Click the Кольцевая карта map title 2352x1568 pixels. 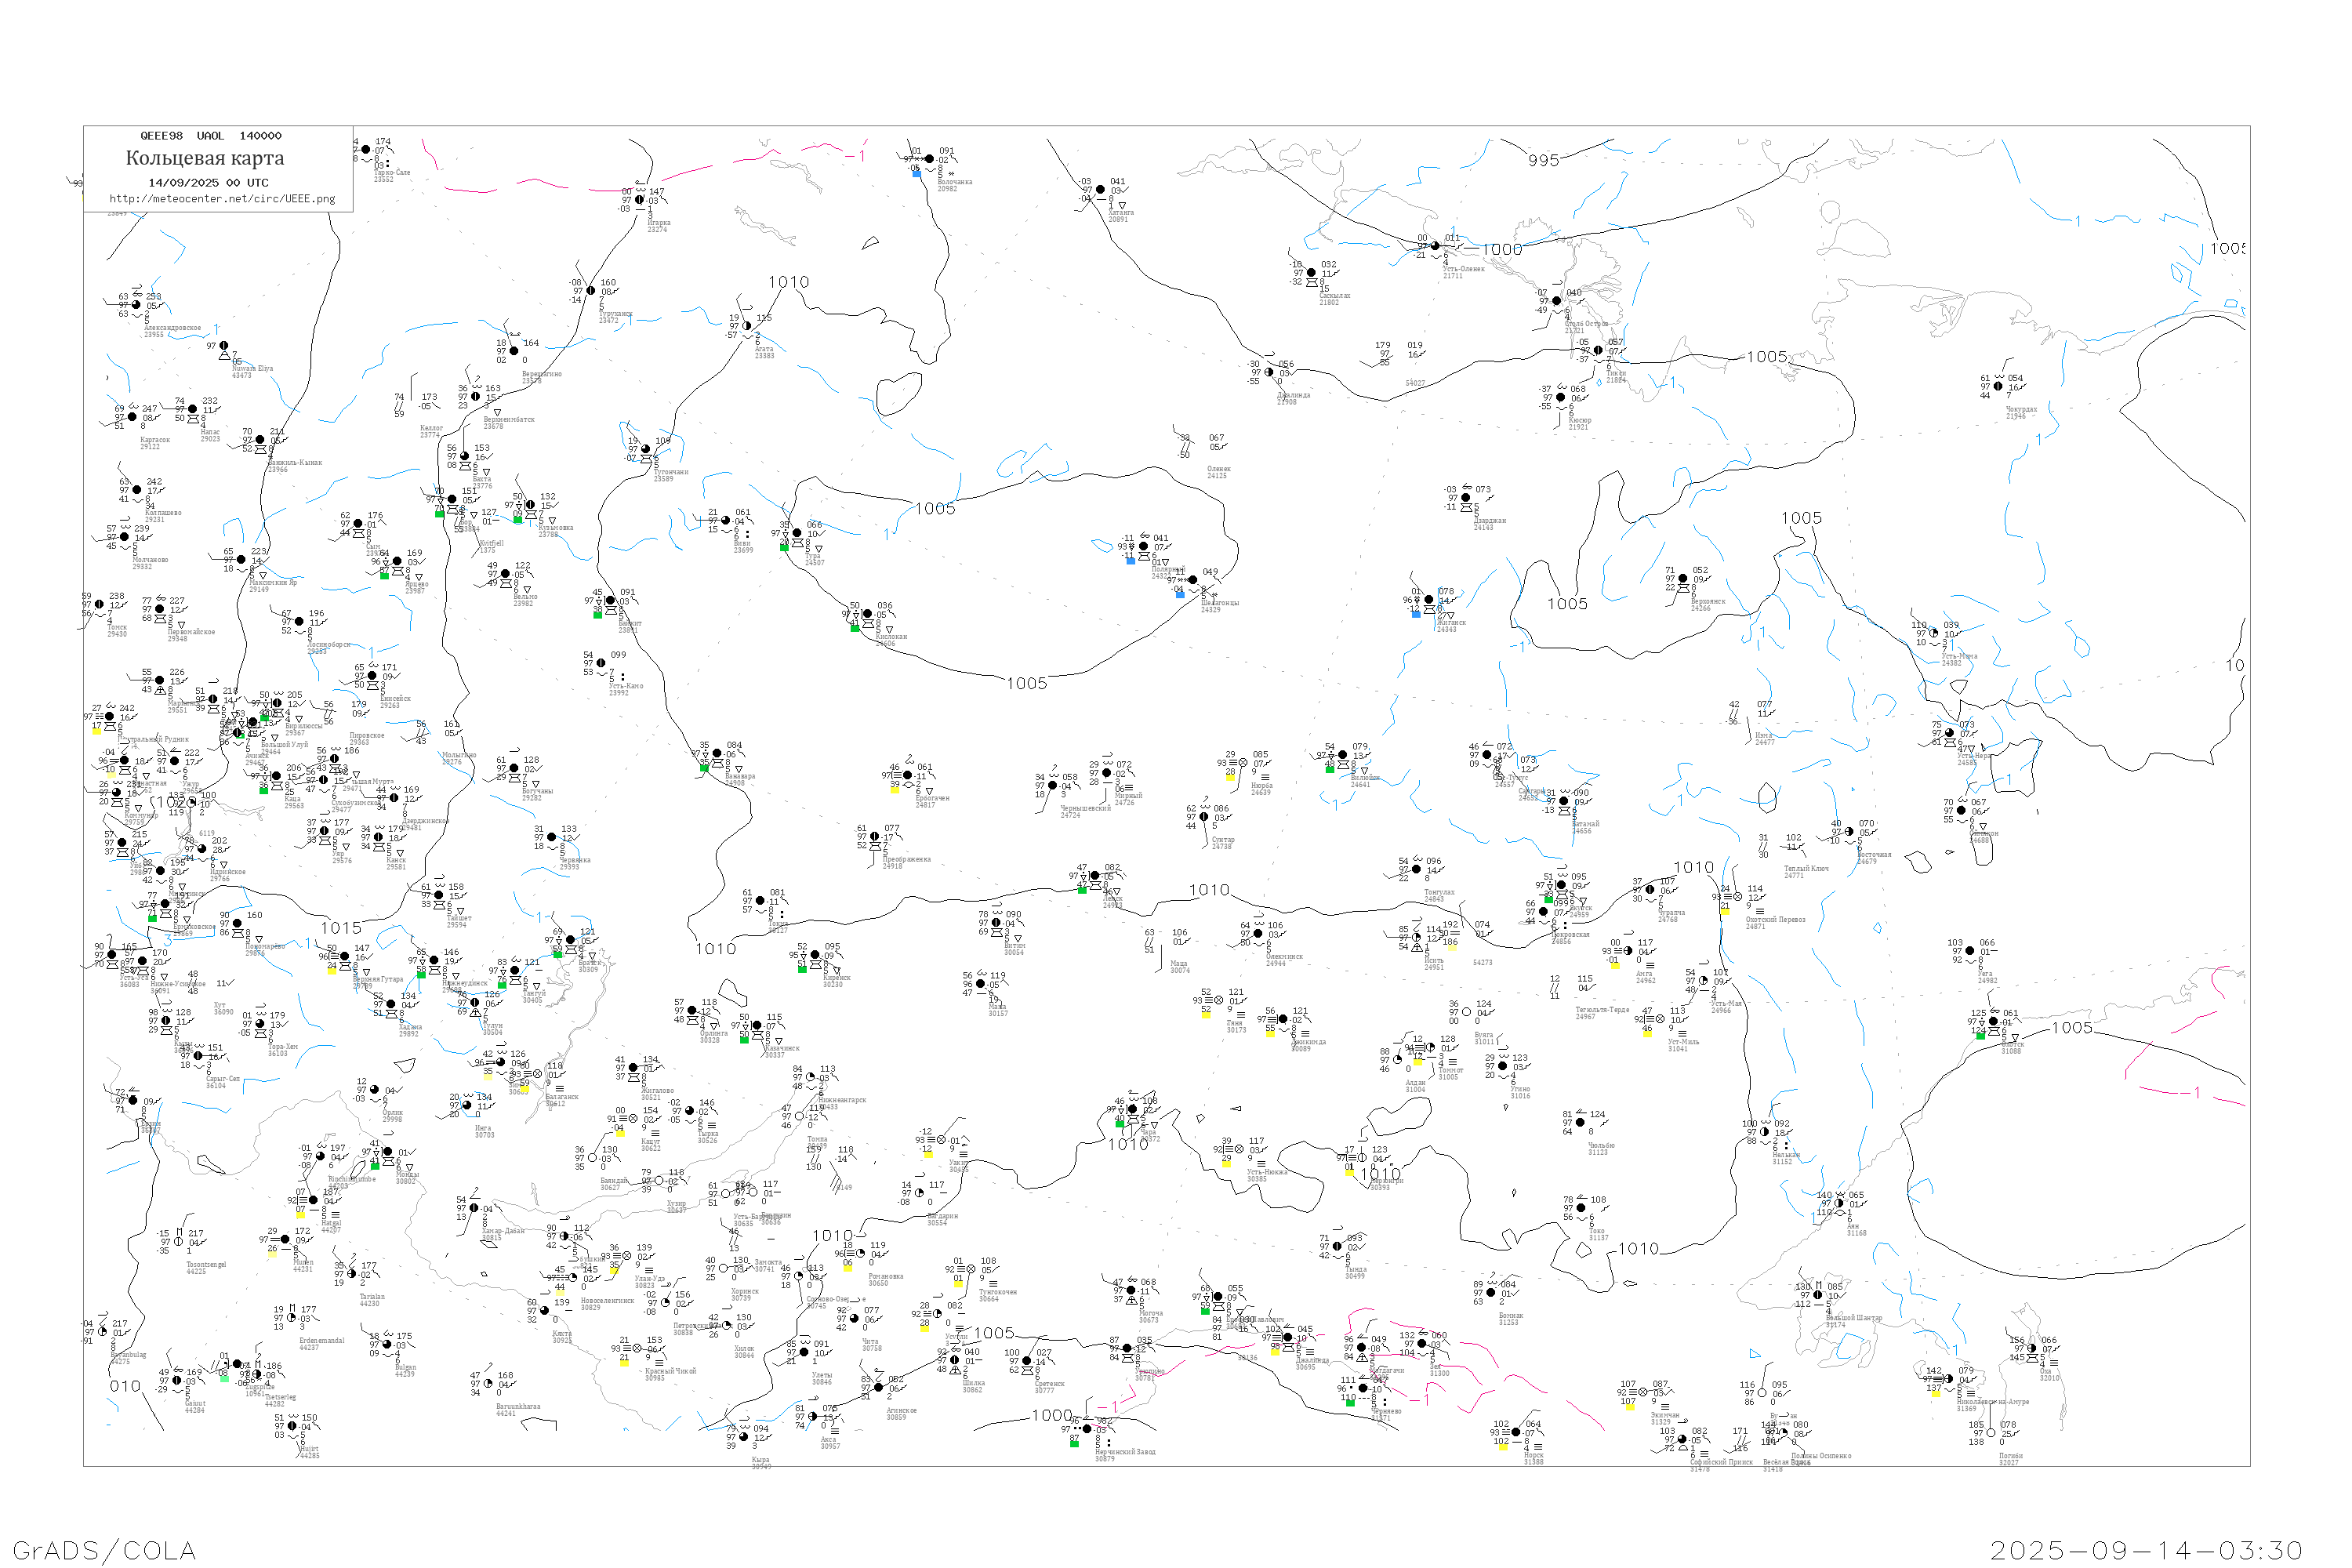click(205, 158)
